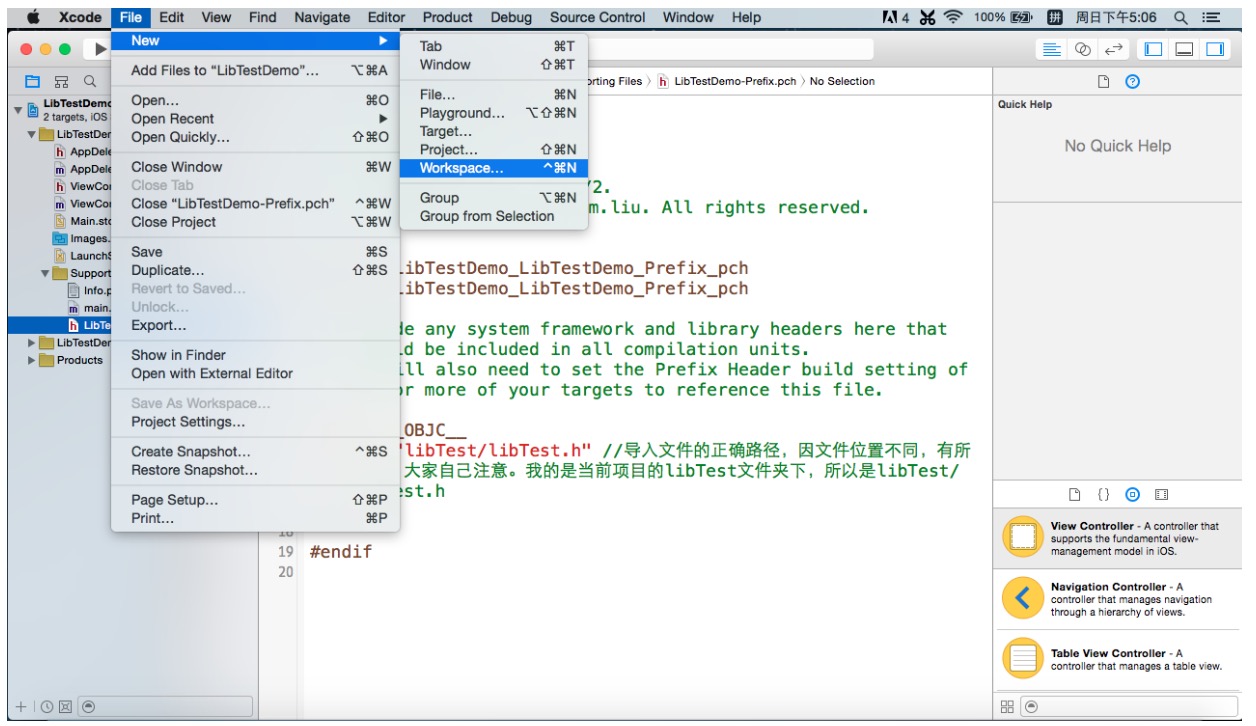This screenshot has width=1256, height=726.
Task: Select Main.storyboard file in navigator
Action: click(83, 221)
